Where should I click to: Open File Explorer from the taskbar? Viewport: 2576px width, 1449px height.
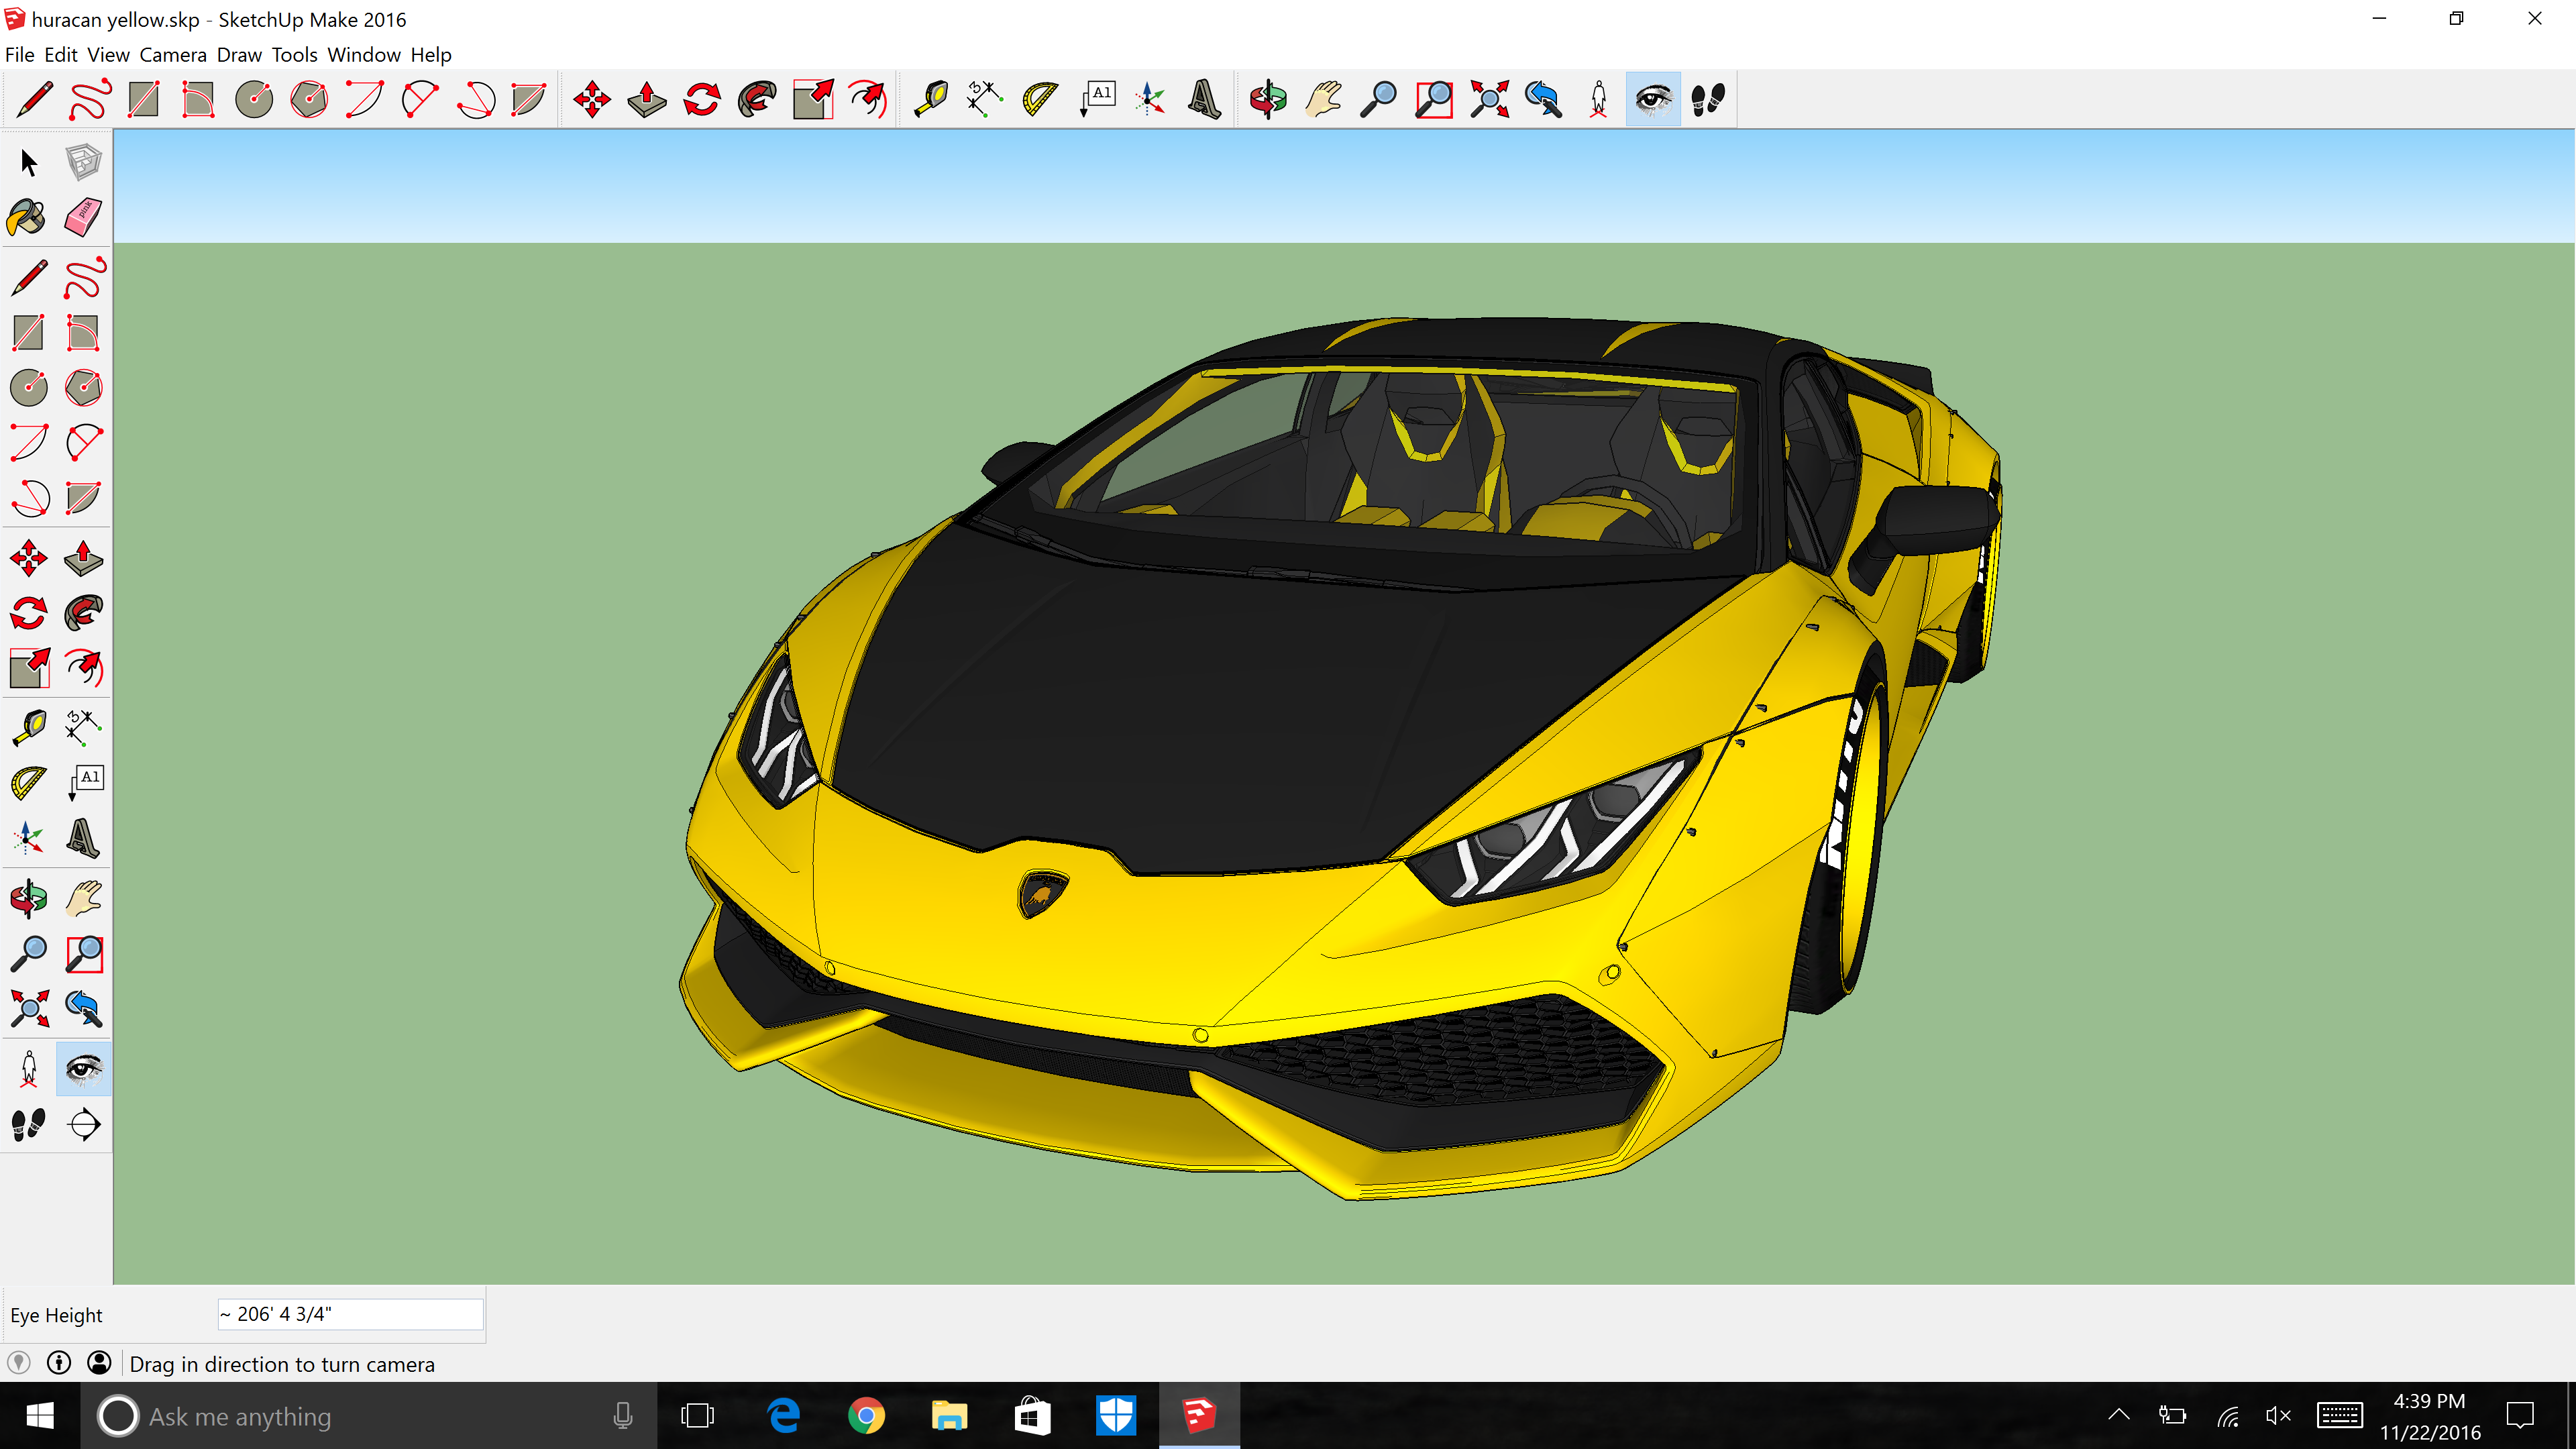pos(949,1416)
